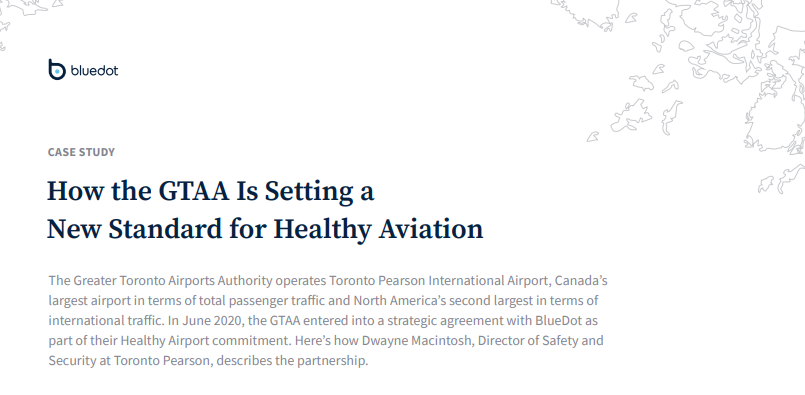Image resolution: width=805 pixels, height=395 pixels.
Task: Select the CASE STUDY label
Action: (81, 152)
